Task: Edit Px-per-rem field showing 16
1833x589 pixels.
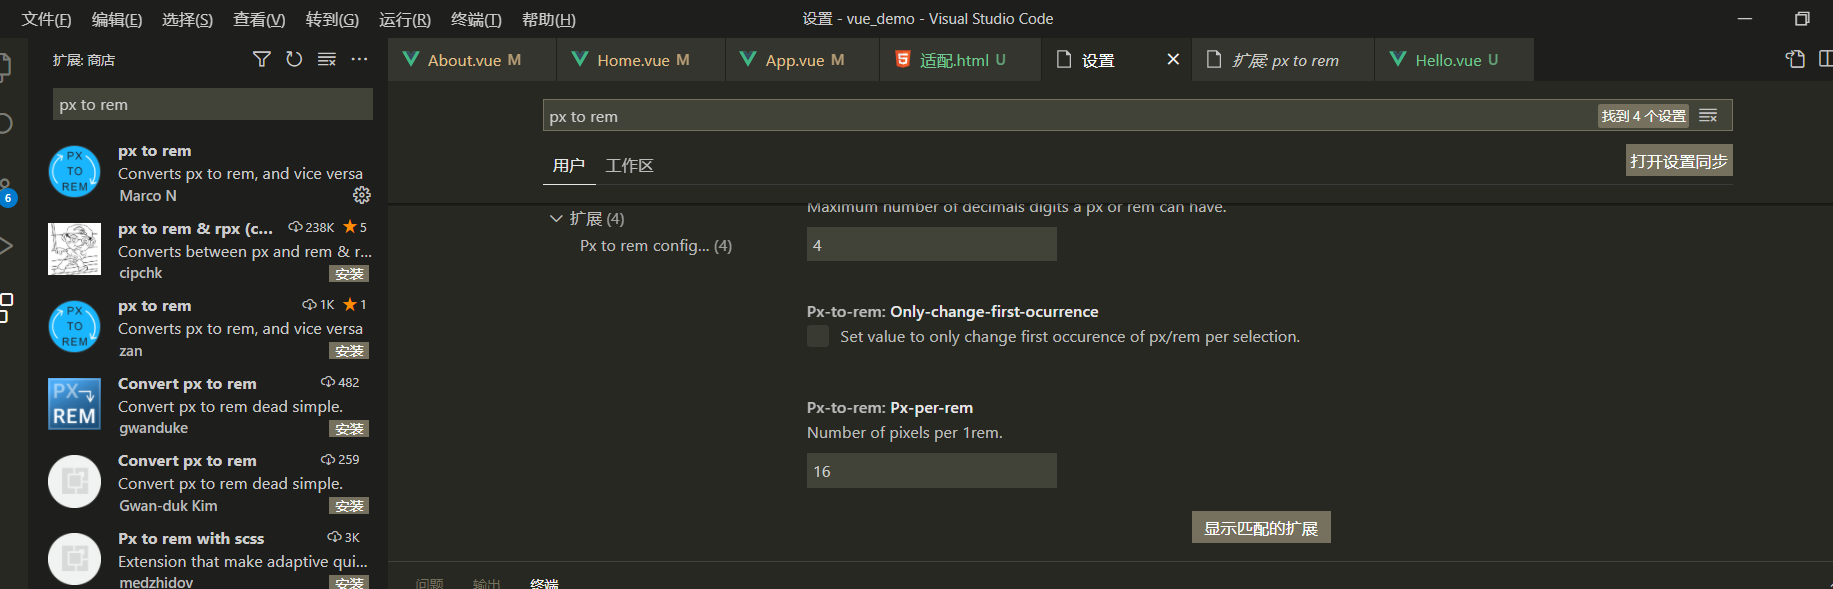Action: point(931,471)
